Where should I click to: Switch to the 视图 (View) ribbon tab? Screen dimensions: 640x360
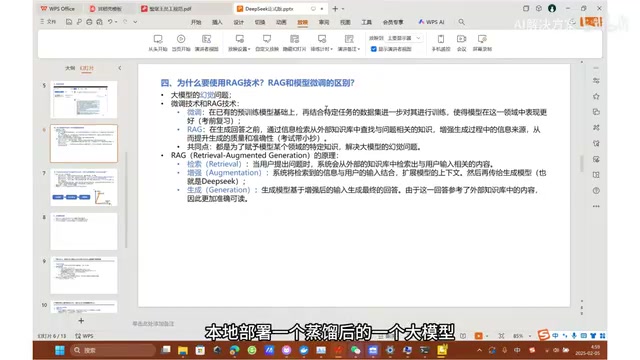[345, 22]
